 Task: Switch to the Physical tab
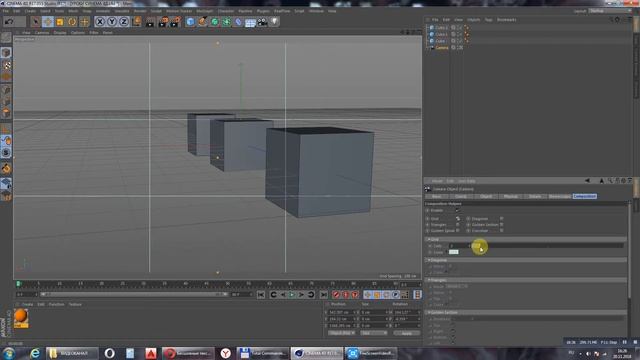511,196
